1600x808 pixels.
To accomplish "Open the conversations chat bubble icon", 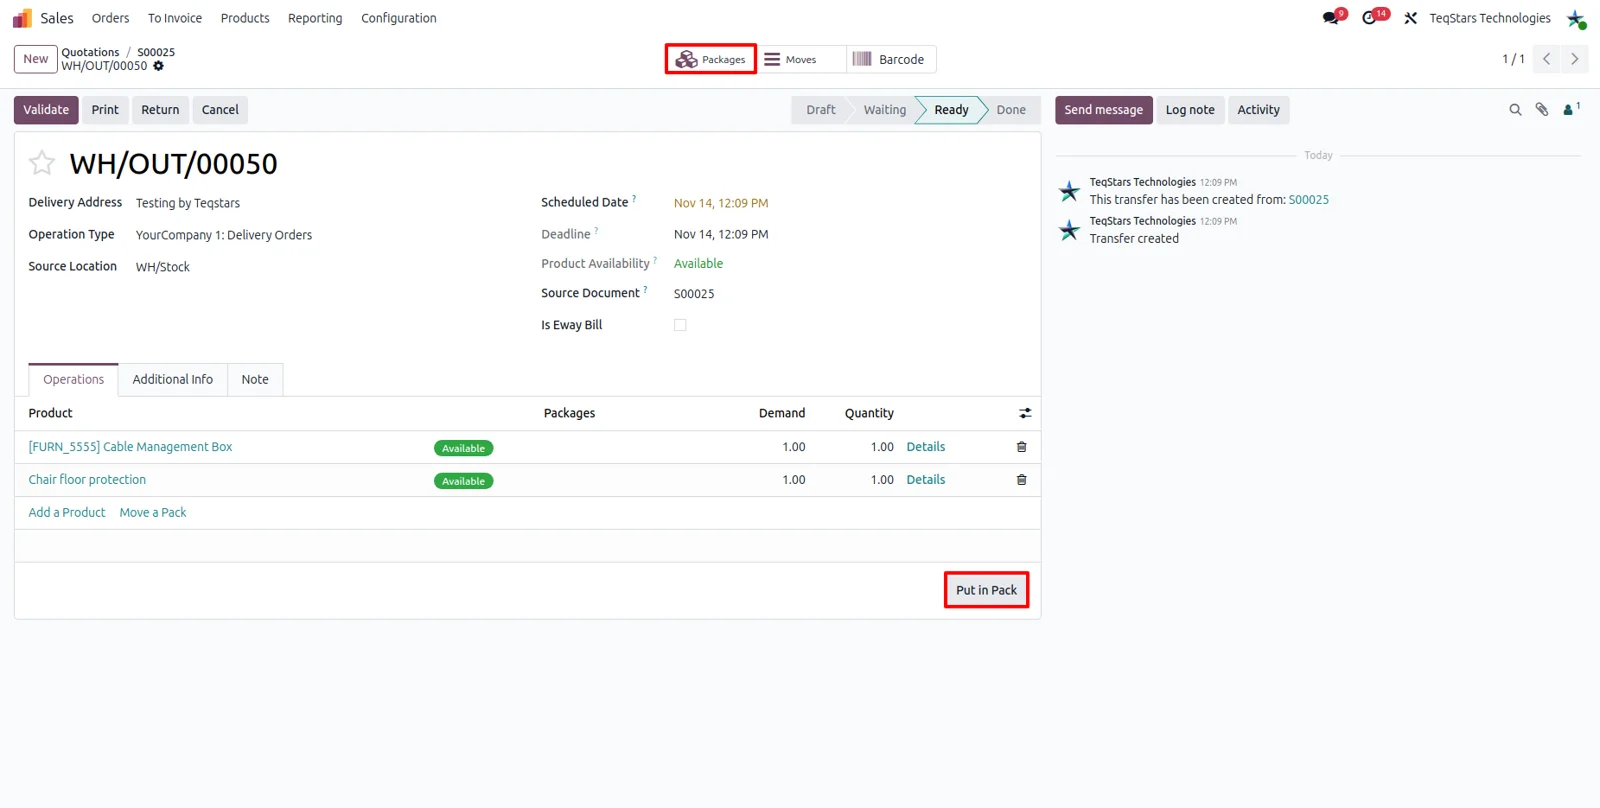I will coord(1330,18).
